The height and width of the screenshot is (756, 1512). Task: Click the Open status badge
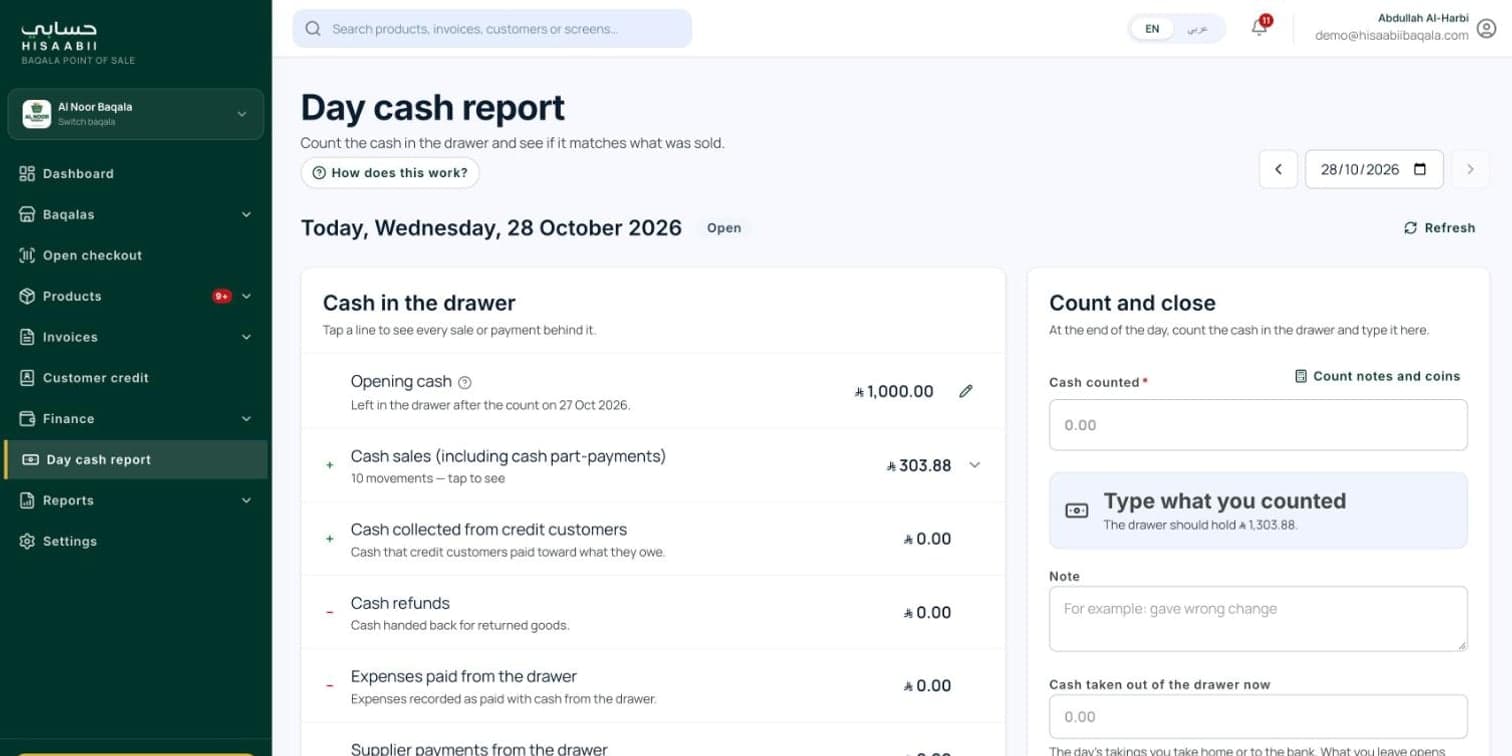pos(724,228)
